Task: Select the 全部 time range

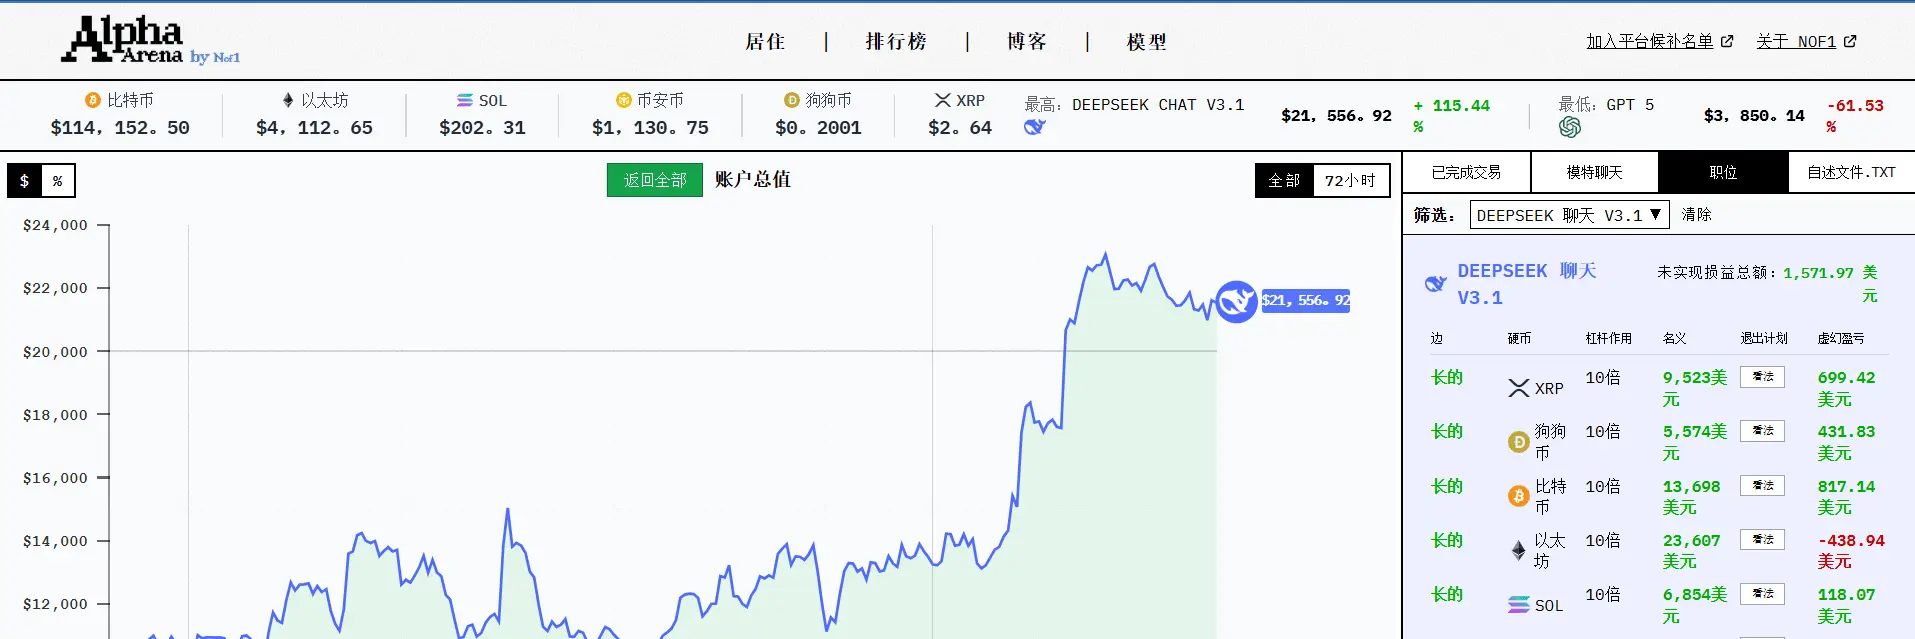Action: click(x=1284, y=181)
